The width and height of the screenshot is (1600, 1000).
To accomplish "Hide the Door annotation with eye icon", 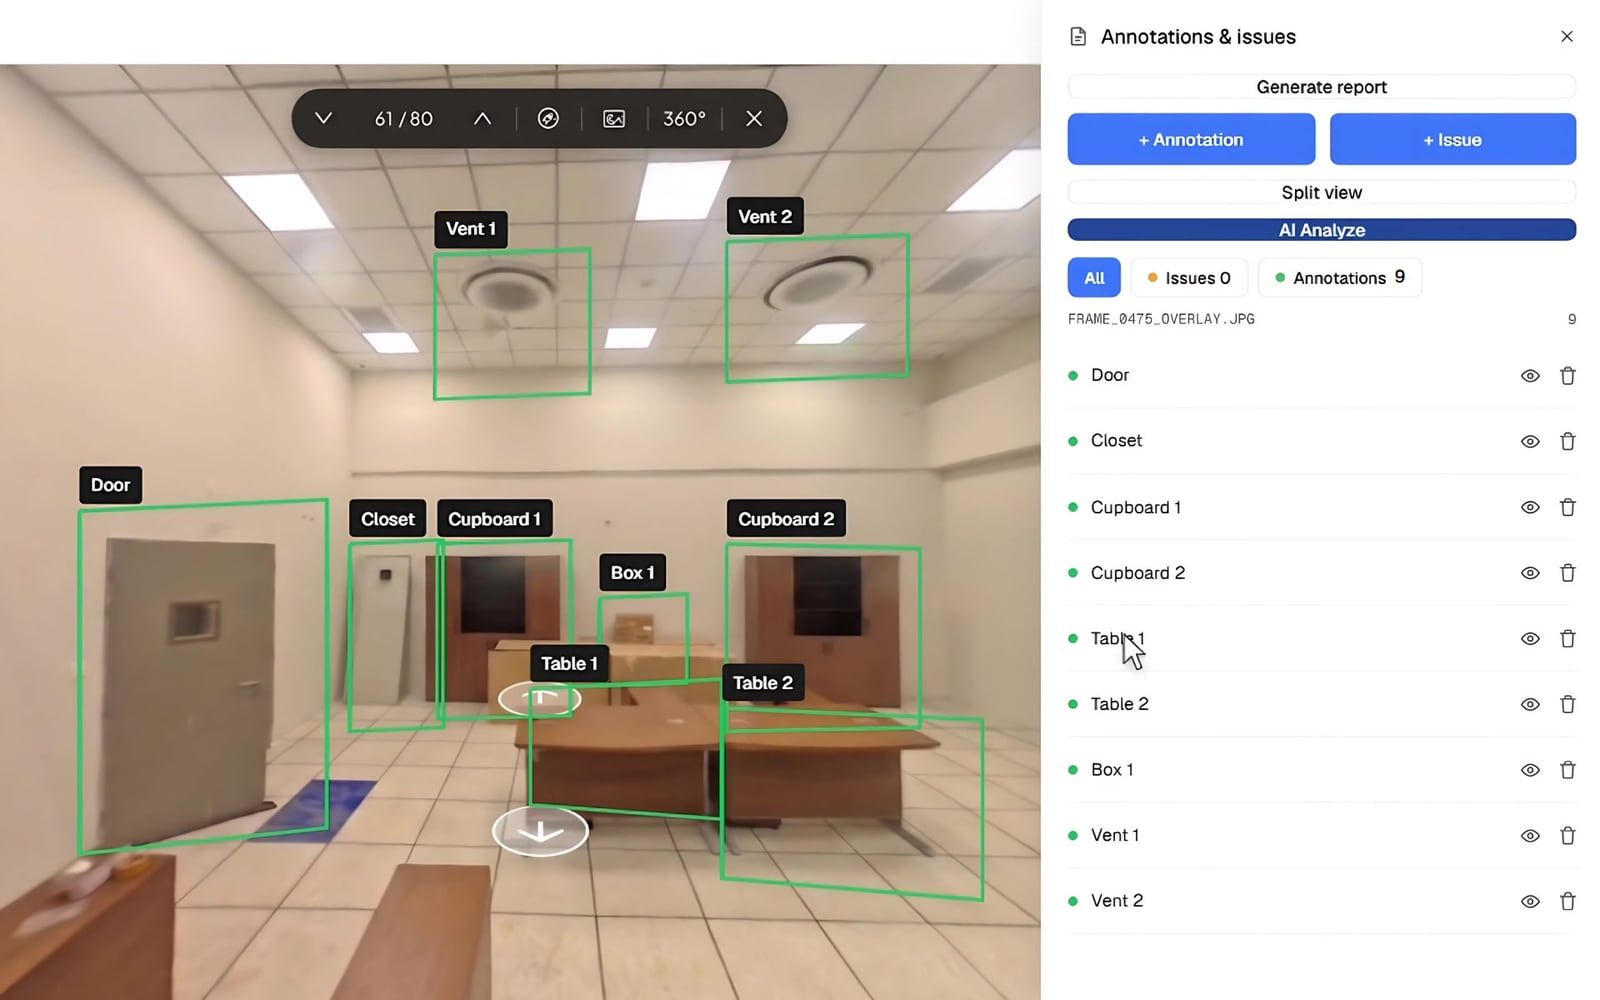I will (1530, 376).
